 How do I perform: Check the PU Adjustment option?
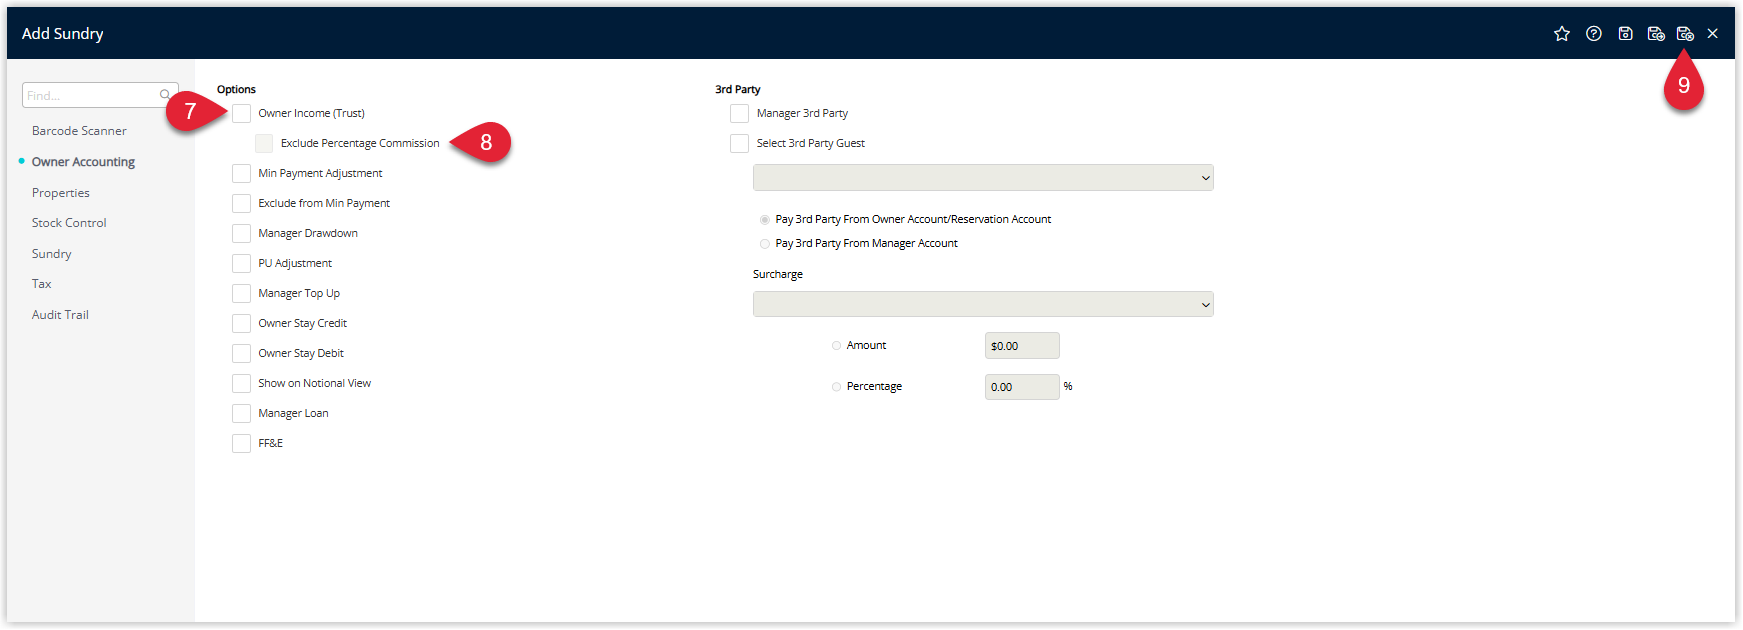click(x=242, y=263)
